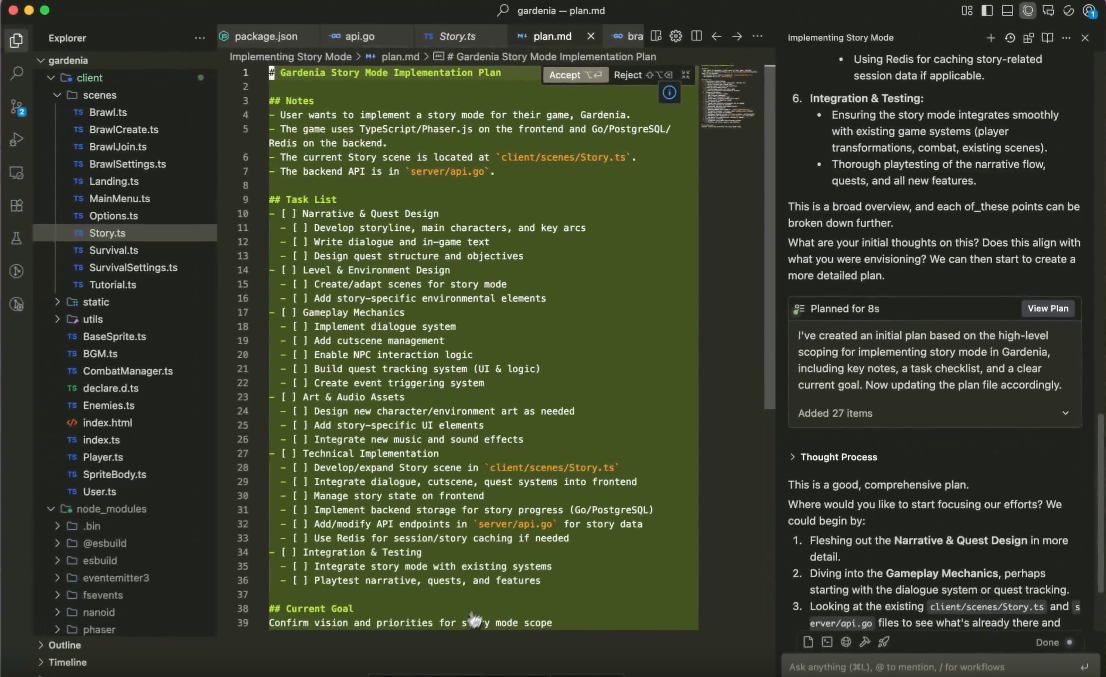This screenshot has width=1106, height=677.
Task: Toggle the bottom panel visibility
Action: coord(1007,11)
